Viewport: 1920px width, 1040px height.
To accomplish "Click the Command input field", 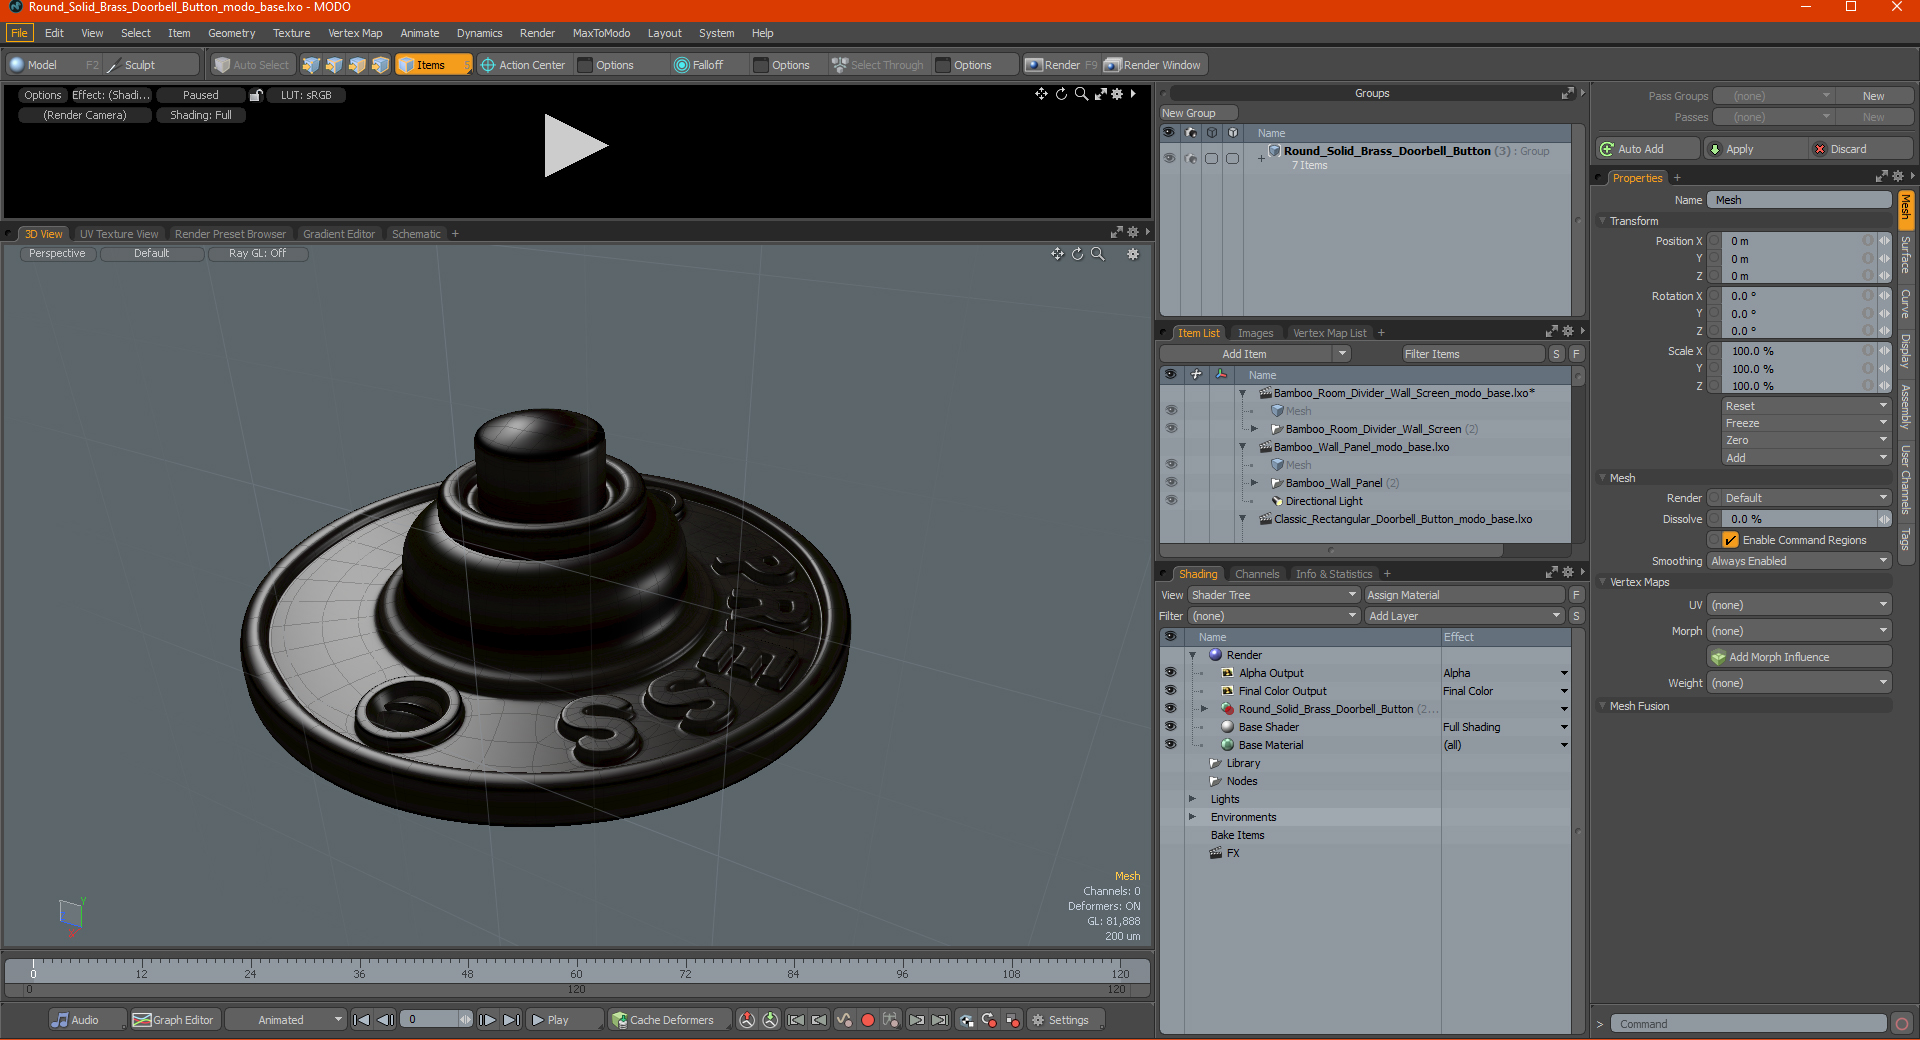I will click(x=1748, y=1024).
